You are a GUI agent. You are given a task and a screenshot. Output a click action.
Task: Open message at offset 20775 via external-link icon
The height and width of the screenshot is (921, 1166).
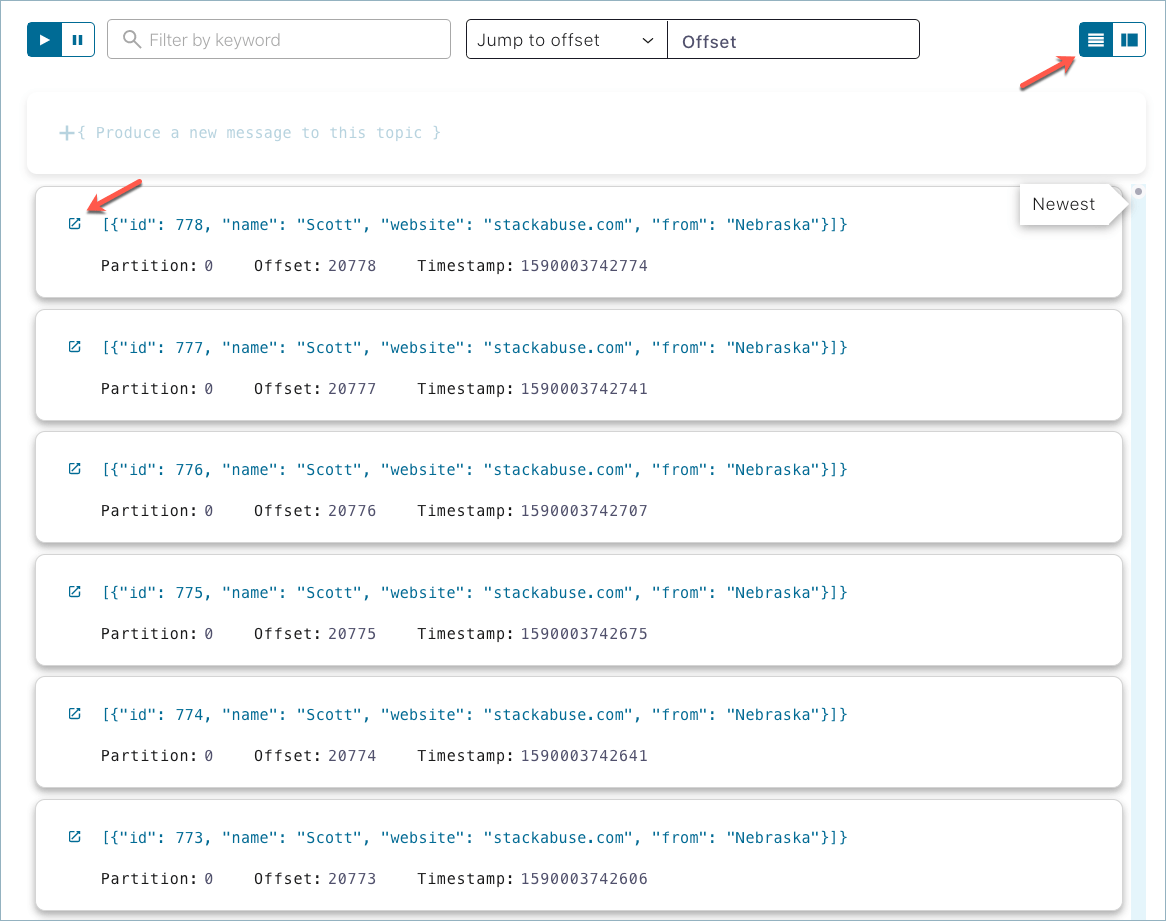click(x=74, y=591)
